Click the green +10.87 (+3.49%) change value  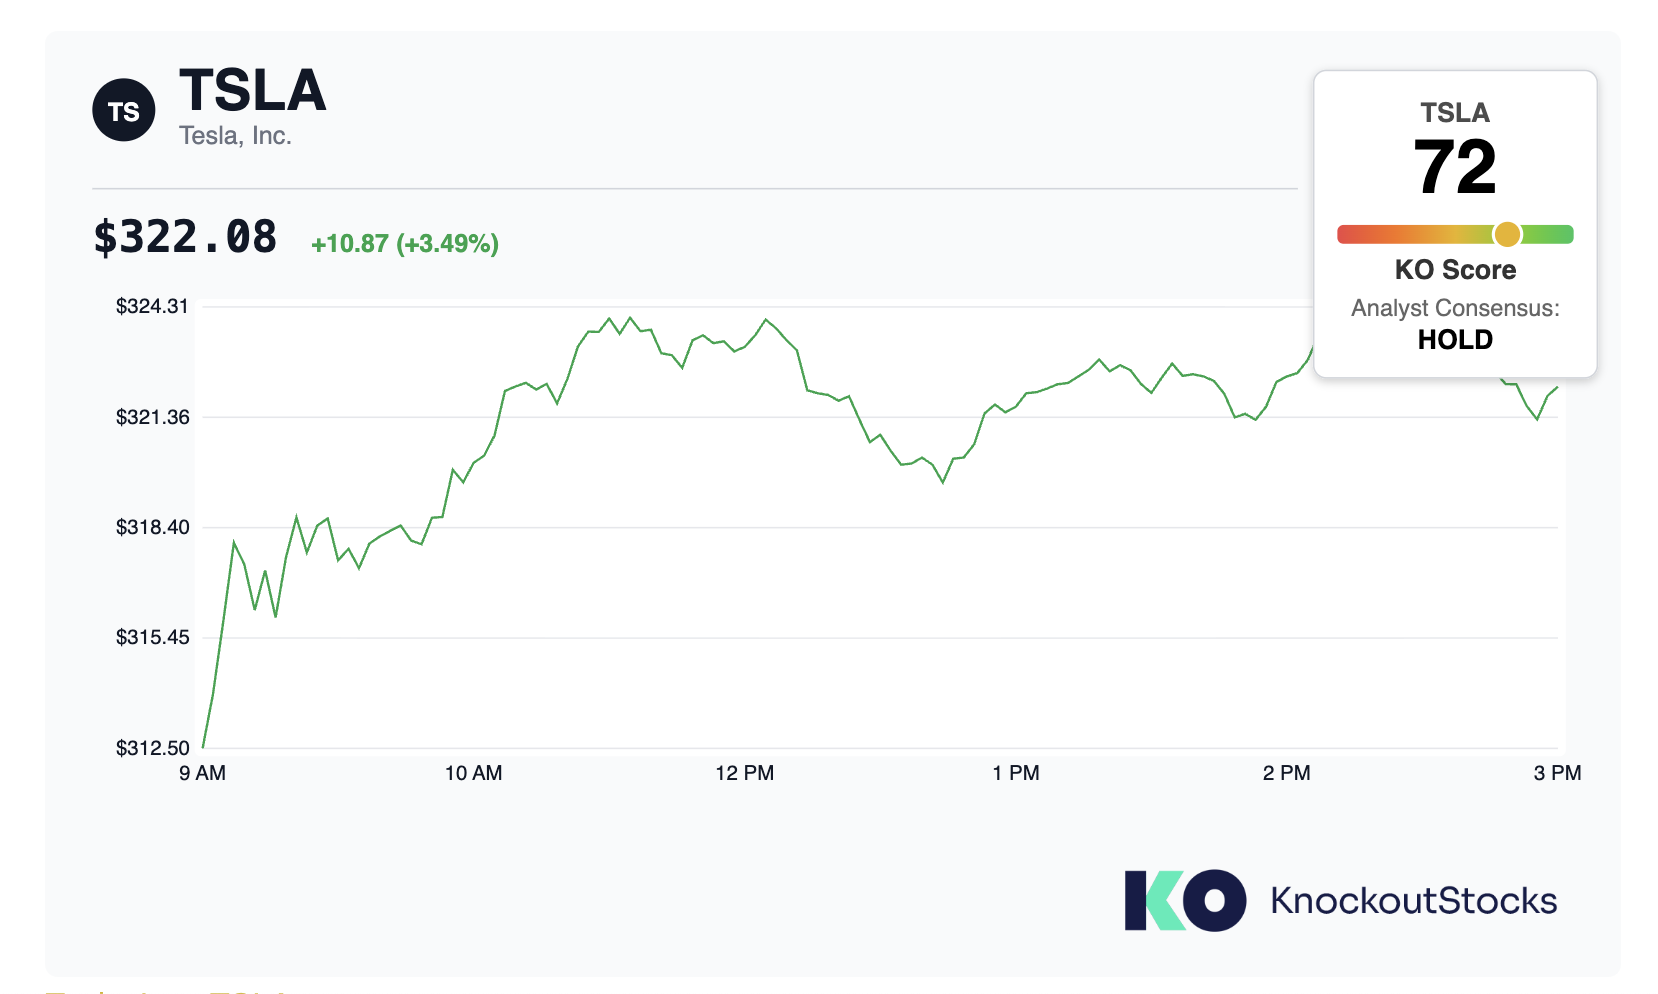[405, 243]
